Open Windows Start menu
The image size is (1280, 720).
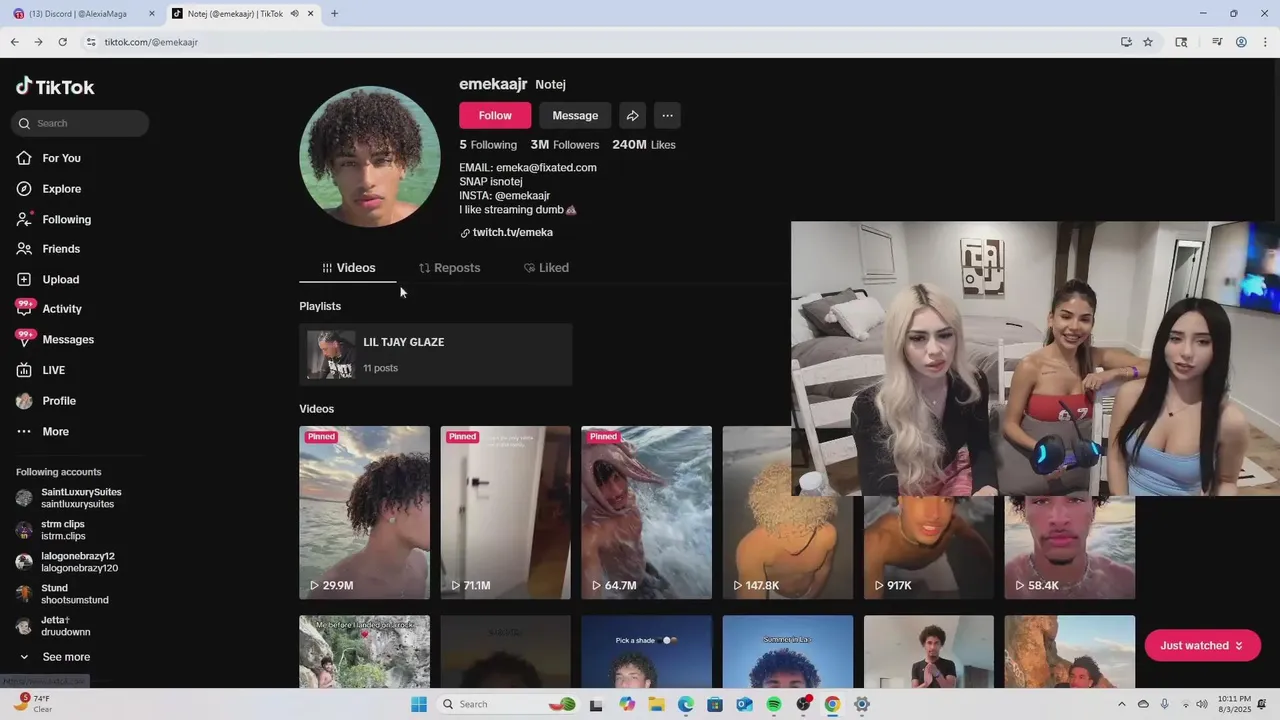419,704
